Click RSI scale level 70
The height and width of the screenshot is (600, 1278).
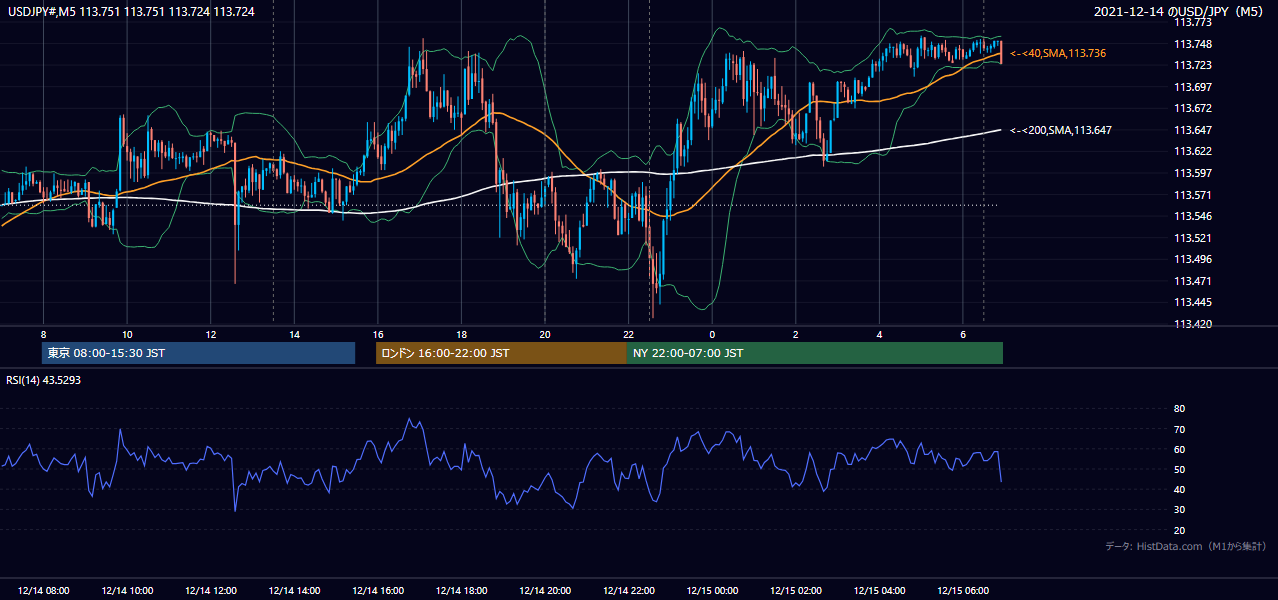1179,429
